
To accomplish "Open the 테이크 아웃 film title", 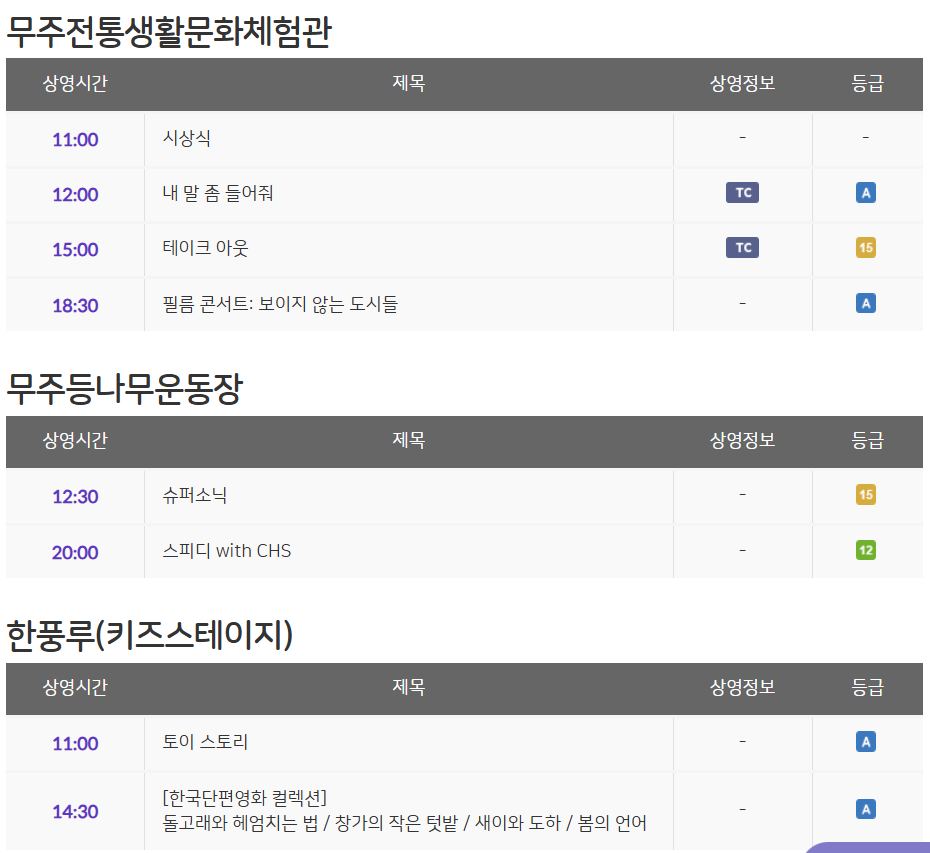I will click(x=205, y=248).
